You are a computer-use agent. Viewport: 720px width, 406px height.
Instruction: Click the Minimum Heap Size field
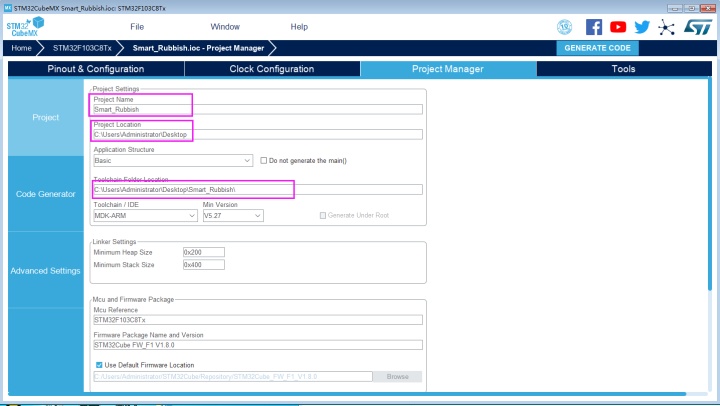coord(204,252)
